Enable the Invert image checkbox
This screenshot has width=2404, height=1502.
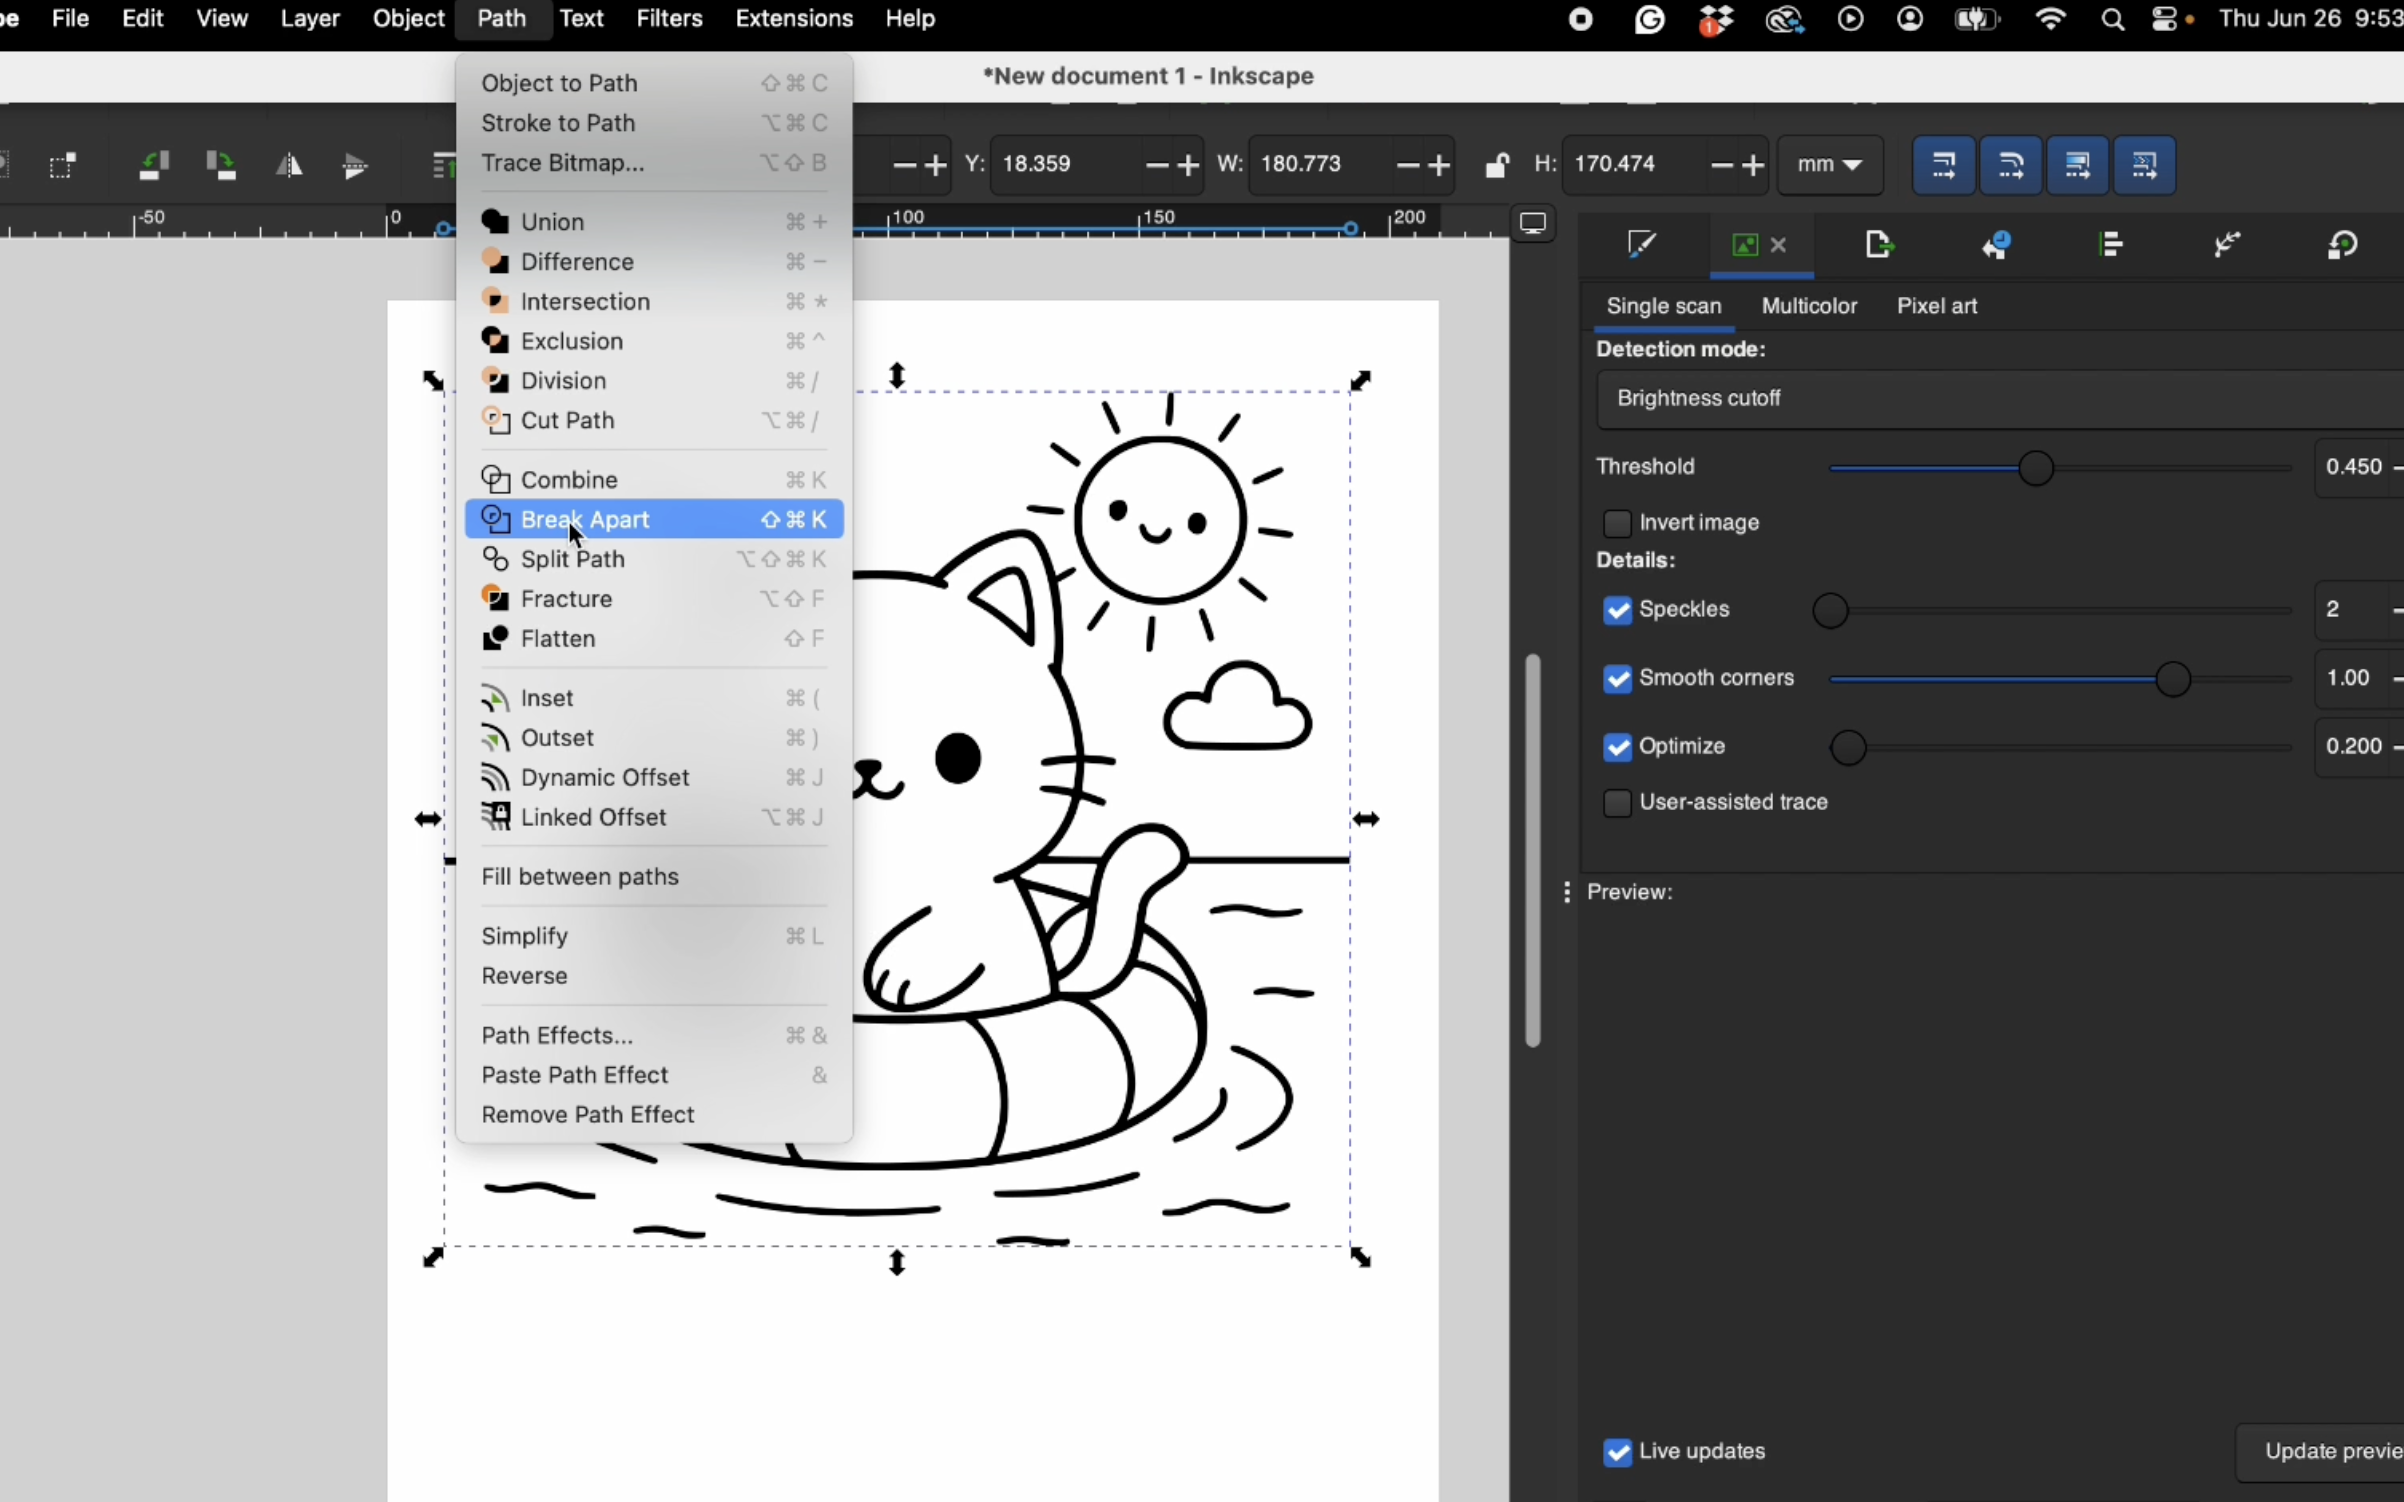(1617, 523)
